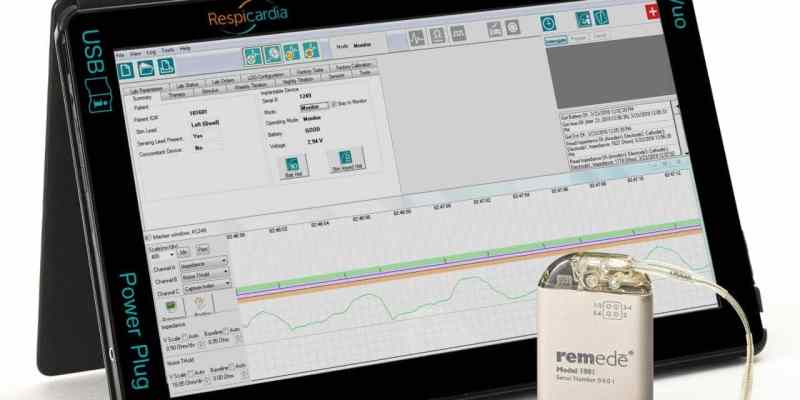800x400 pixels.
Task: Click the Battery status value GOOD
Action: click(312, 130)
